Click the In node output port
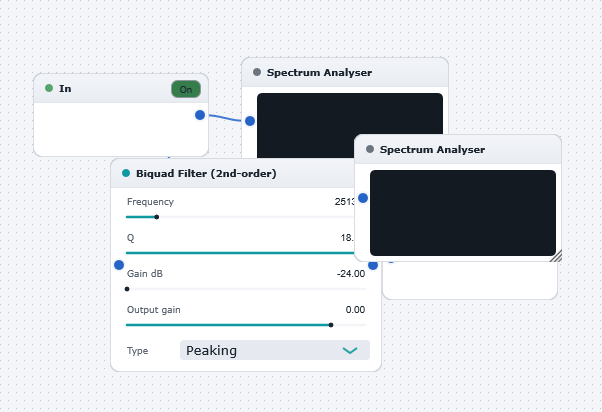The image size is (602, 412). tap(200, 115)
